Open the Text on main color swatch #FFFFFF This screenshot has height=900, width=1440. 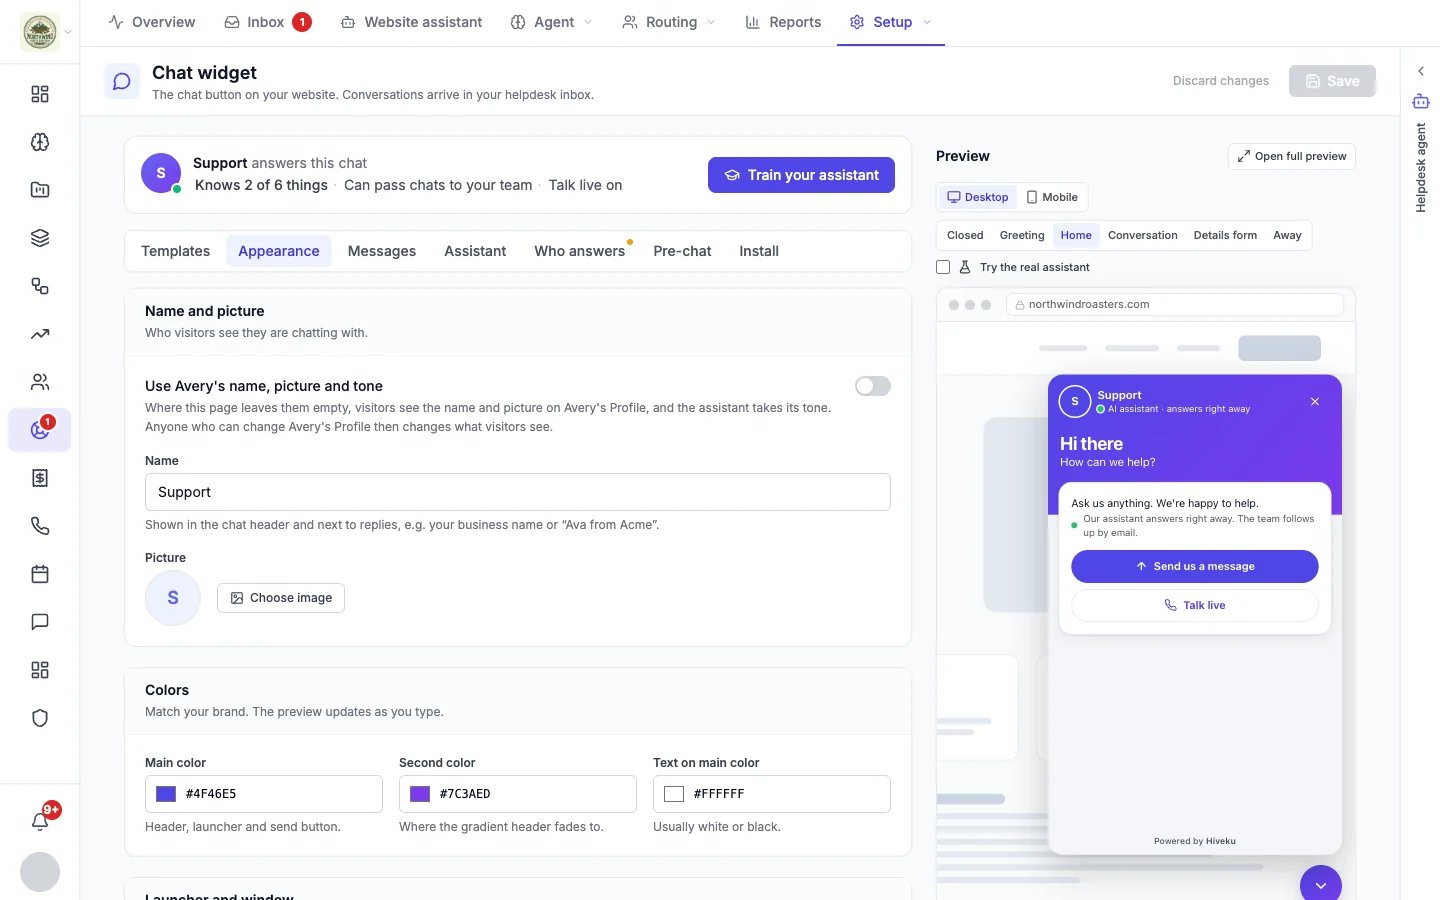point(674,794)
